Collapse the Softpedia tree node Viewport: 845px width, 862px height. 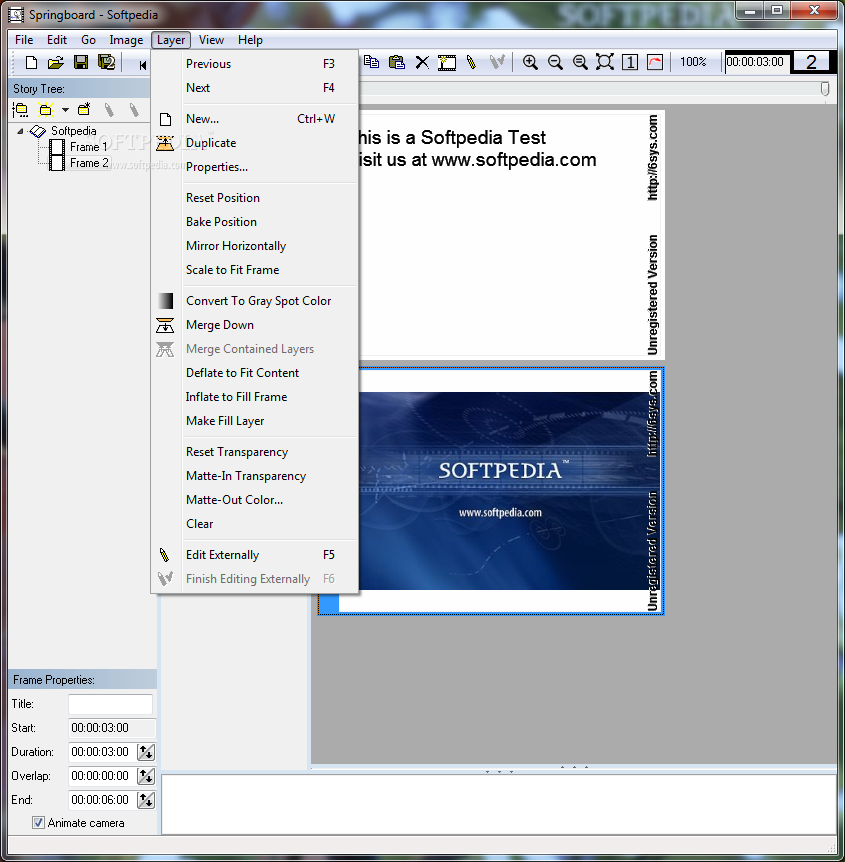(20, 131)
